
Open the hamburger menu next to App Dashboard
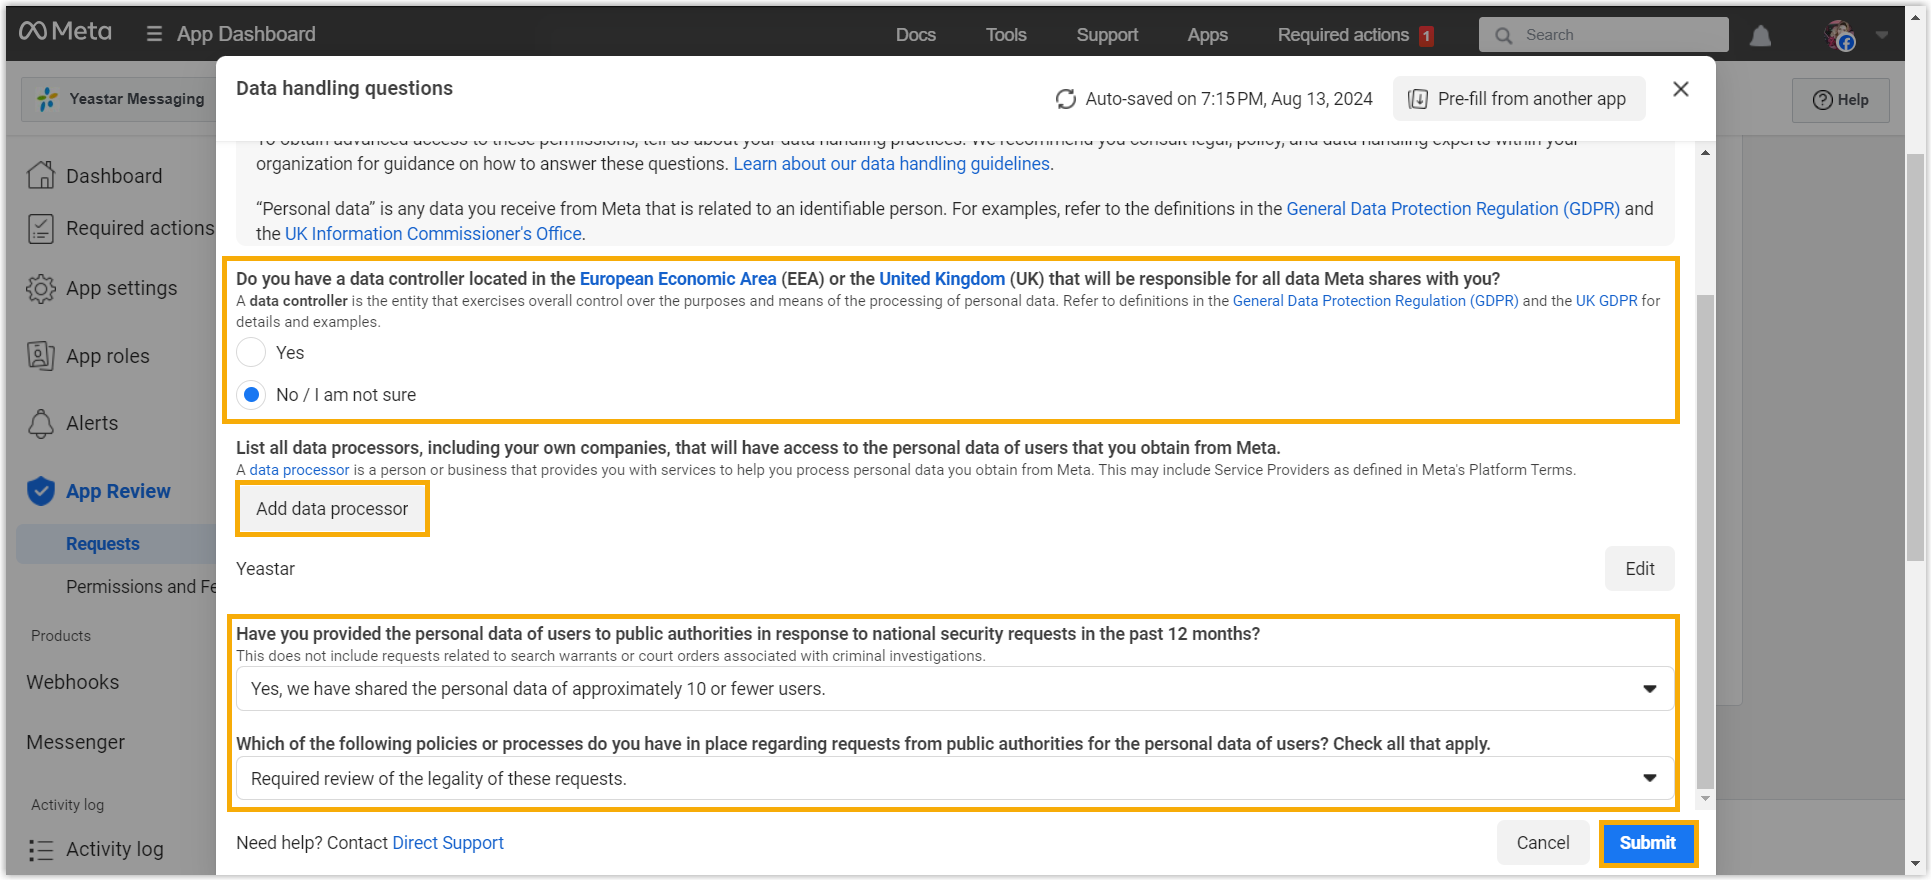coord(154,34)
